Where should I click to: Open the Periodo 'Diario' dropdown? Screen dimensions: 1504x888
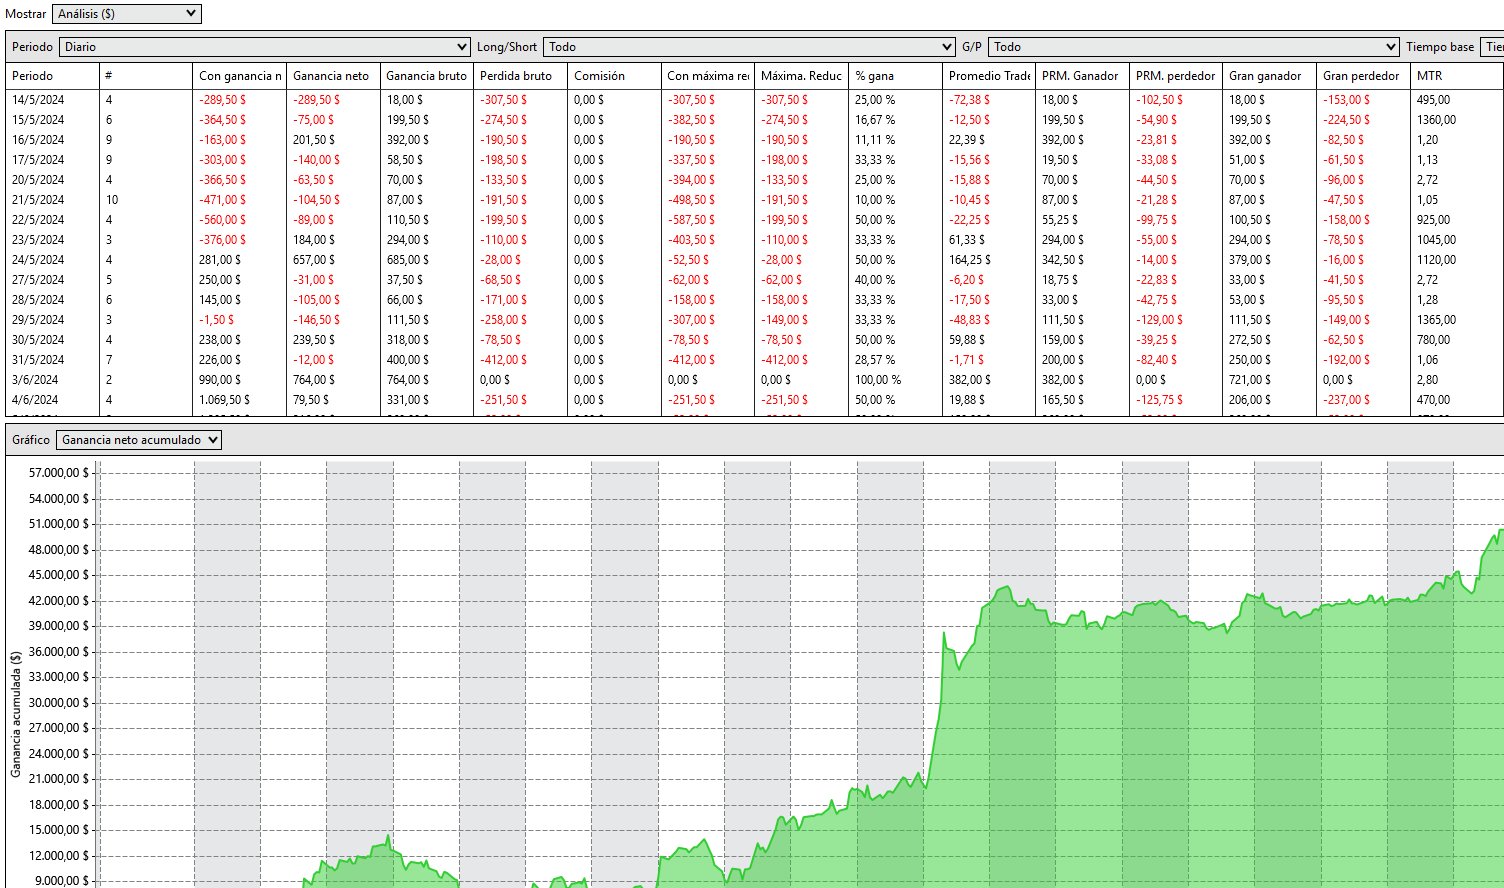tap(265, 47)
